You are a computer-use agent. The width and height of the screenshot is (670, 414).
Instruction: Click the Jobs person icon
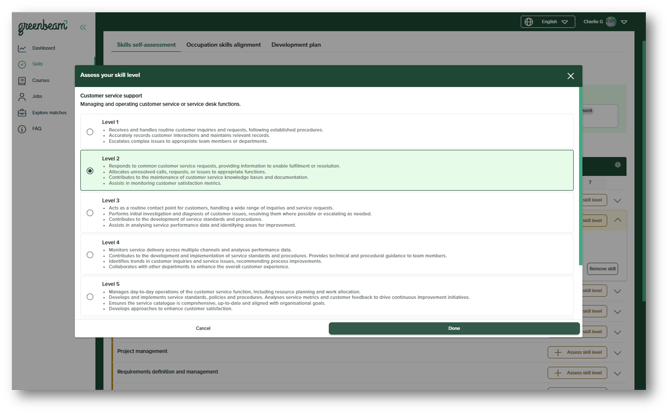[22, 97]
